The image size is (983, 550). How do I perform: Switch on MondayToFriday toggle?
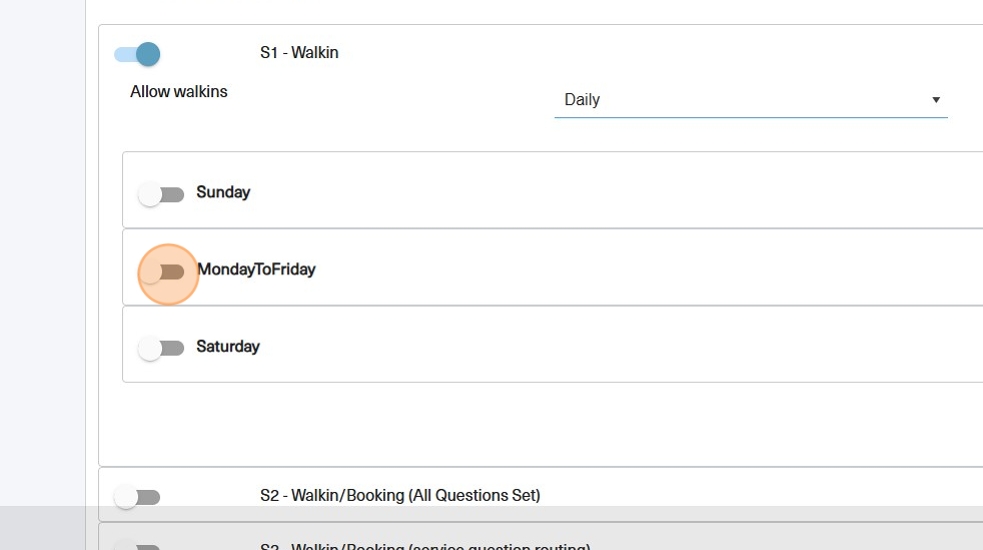point(162,271)
